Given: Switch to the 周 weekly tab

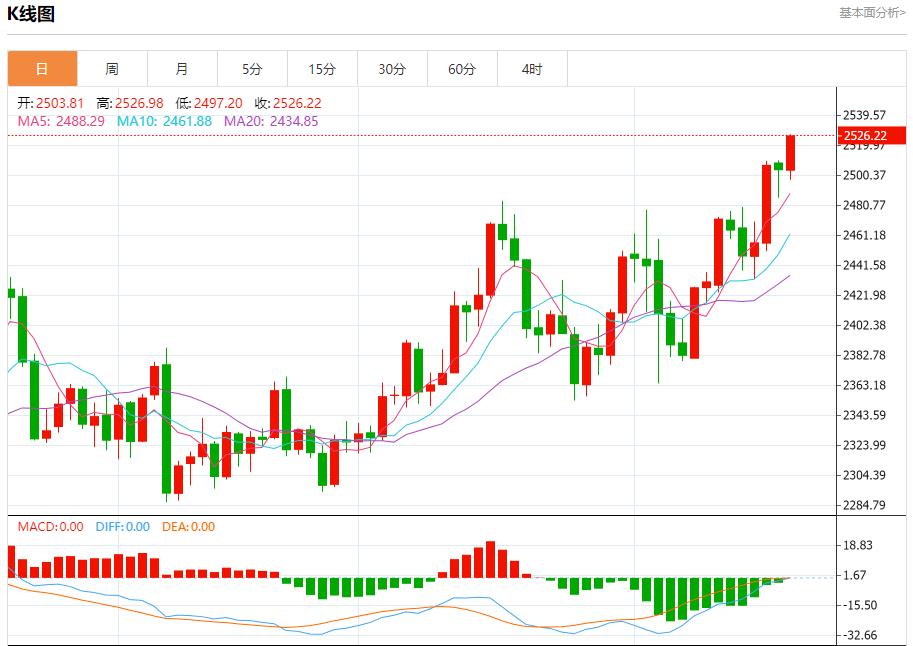Looking at the screenshot, I should (x=112, y=69).
